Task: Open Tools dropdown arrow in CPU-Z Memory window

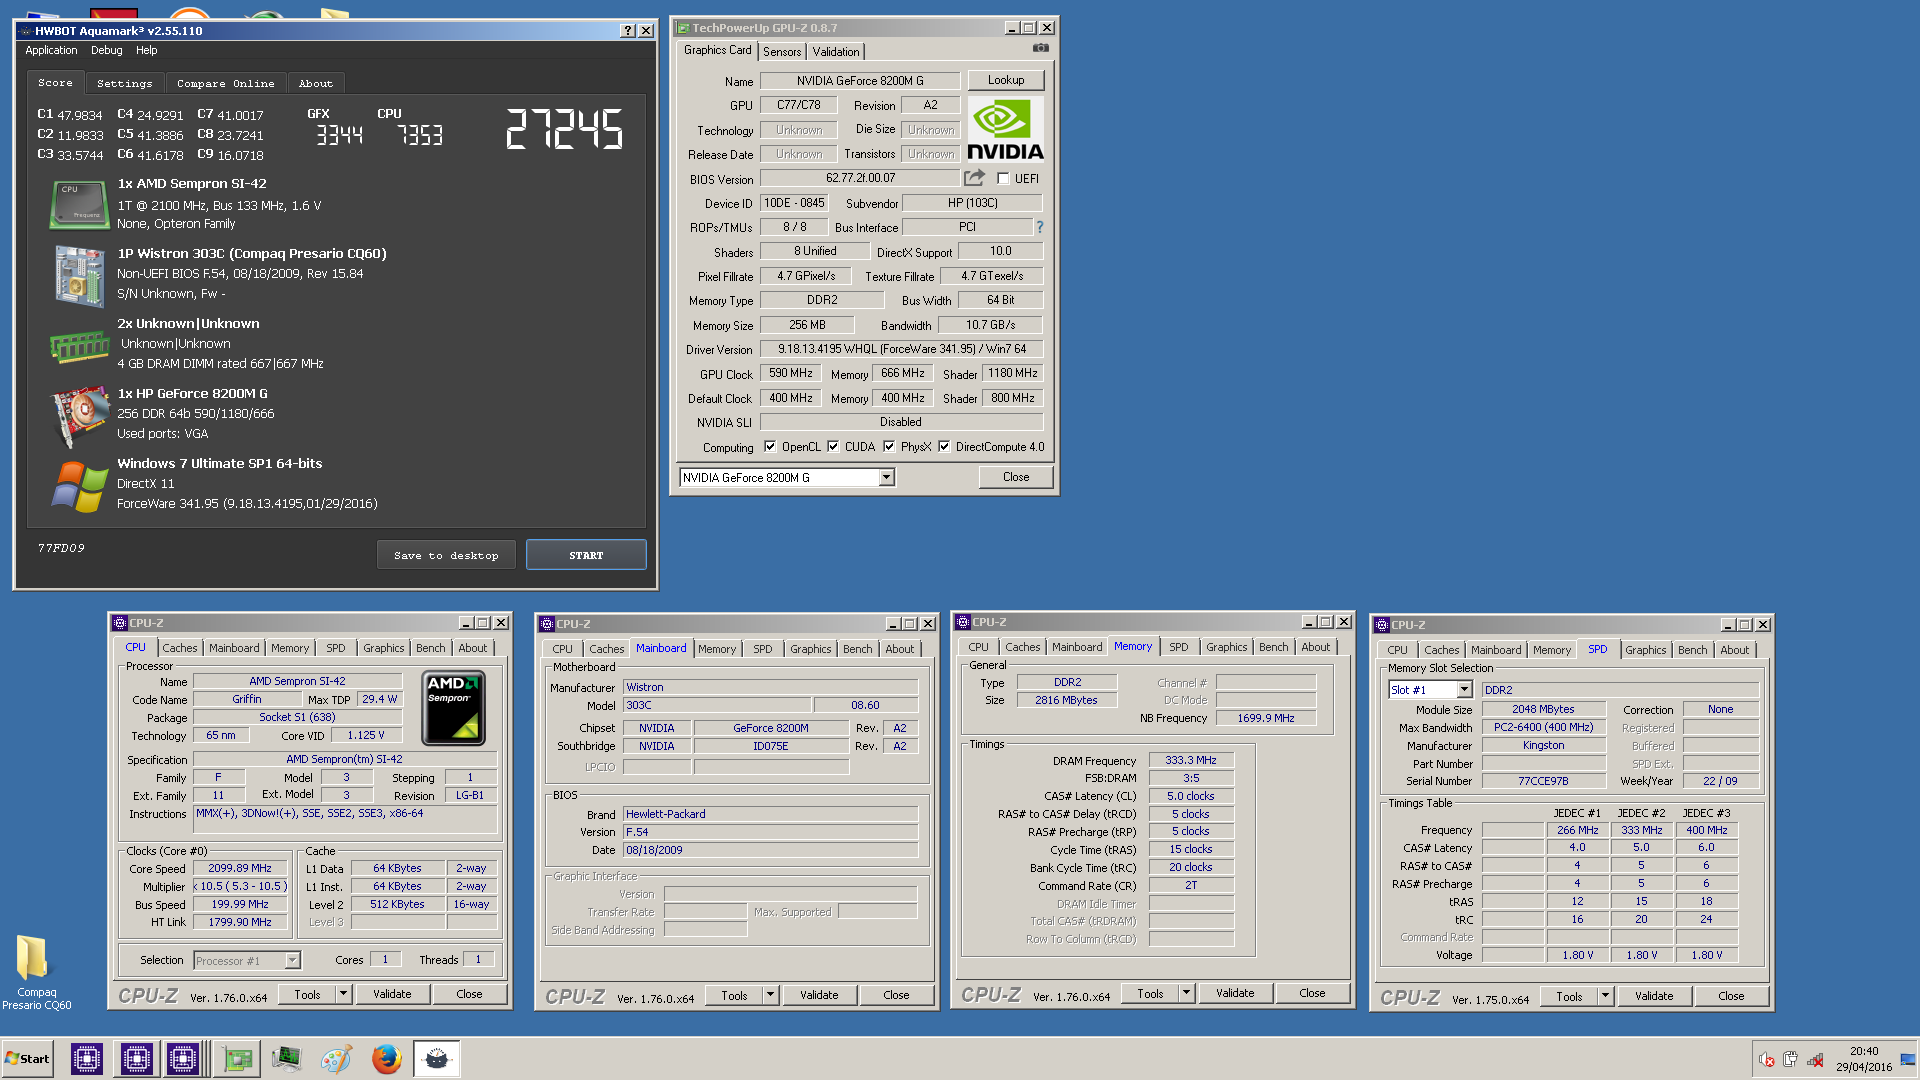Action: click(1186, 993)
